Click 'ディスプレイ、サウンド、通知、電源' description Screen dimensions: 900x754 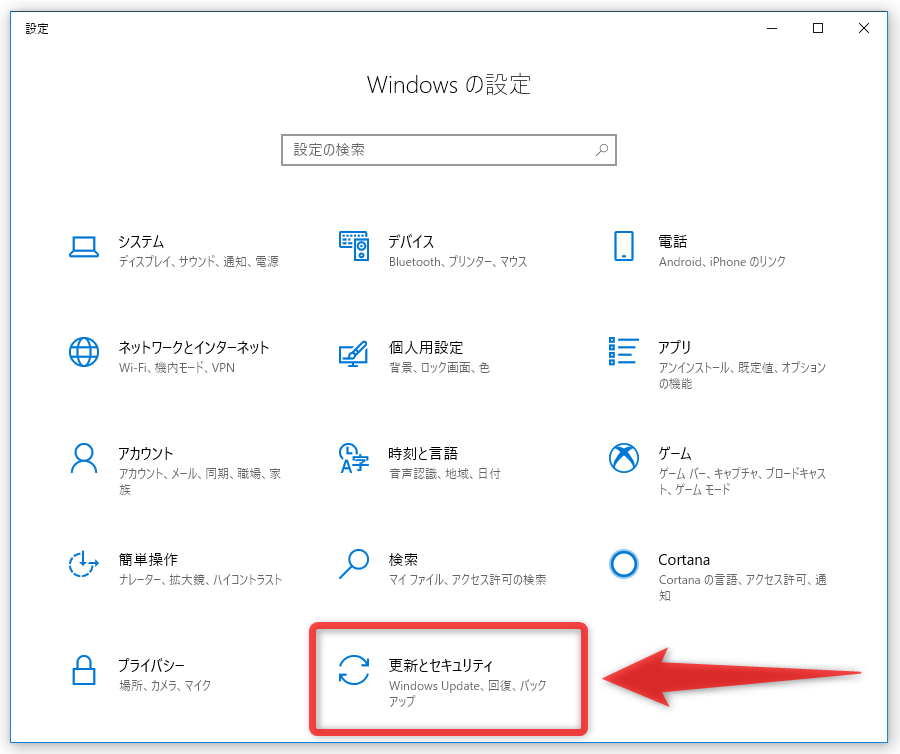(199, 262)
